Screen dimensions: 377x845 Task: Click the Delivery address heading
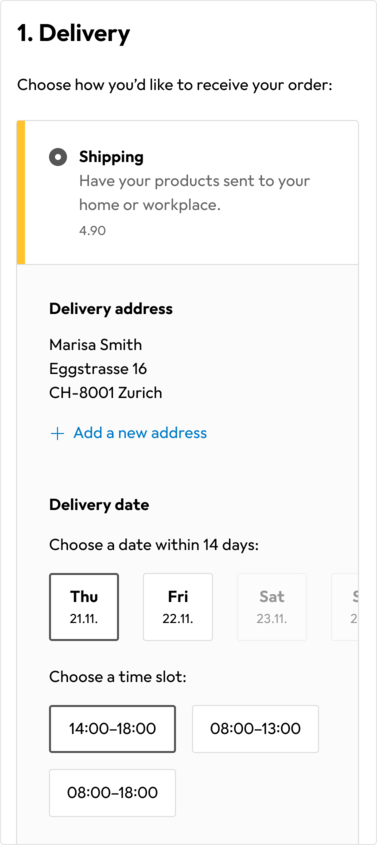[x=111, y=309]
